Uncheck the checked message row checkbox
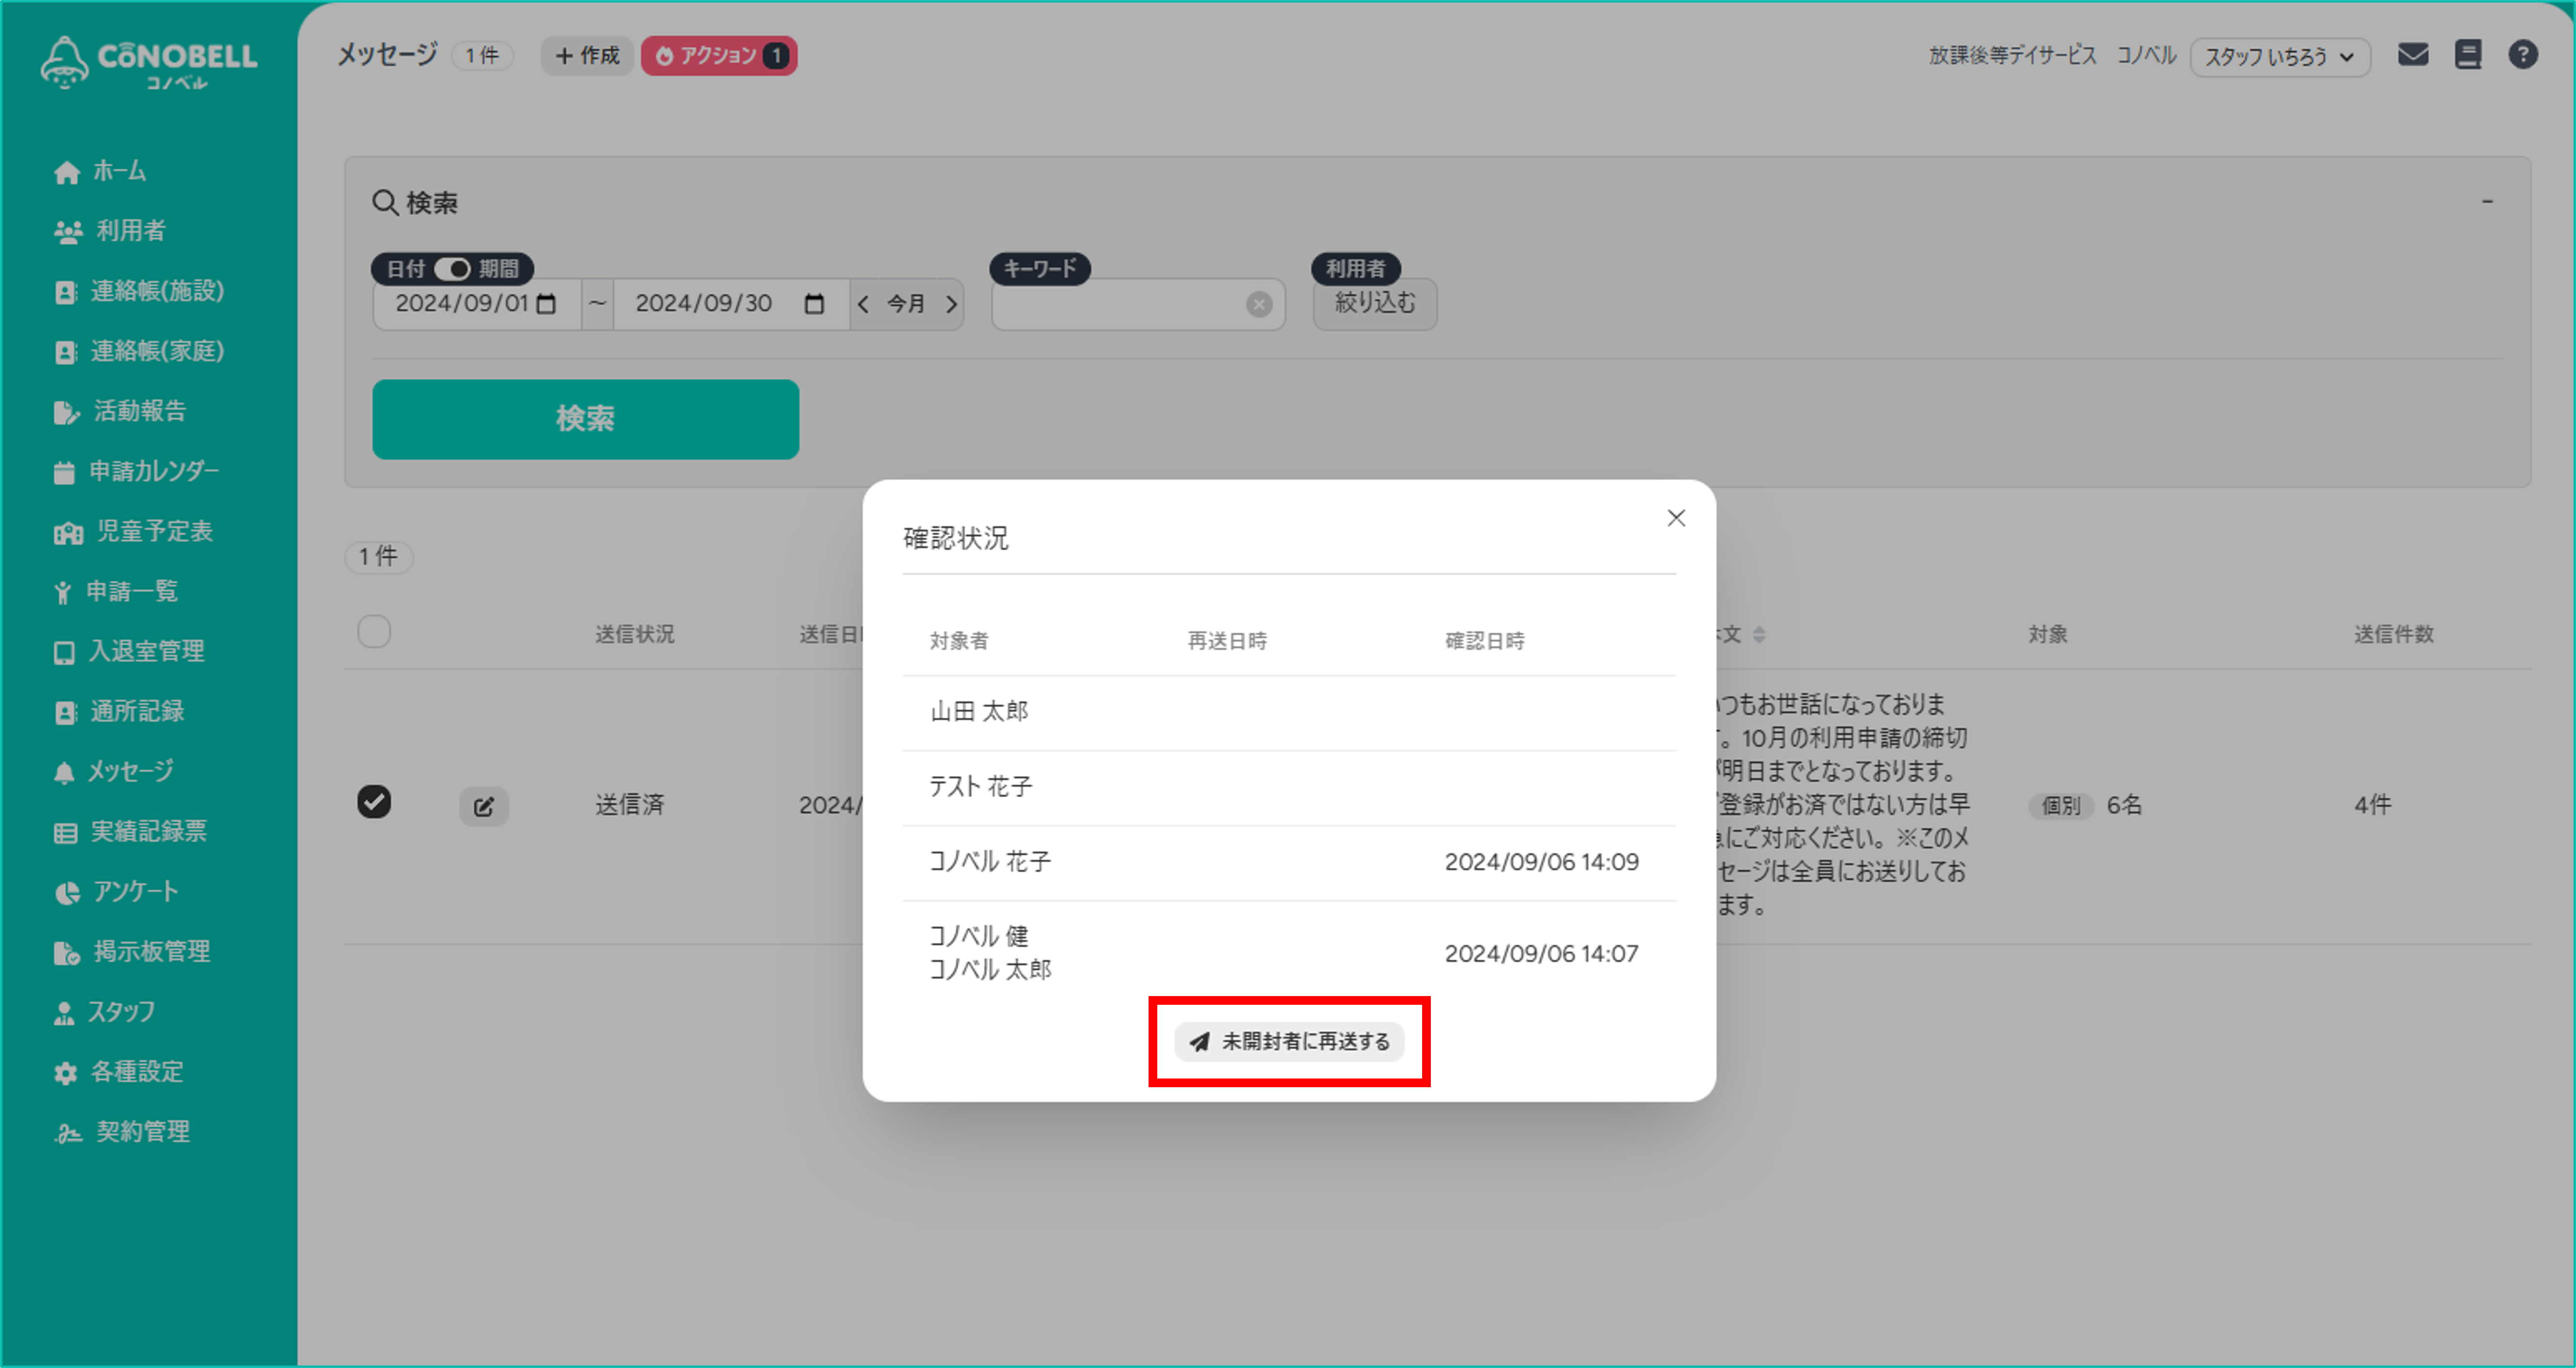 pyautogui.click(x=374, y=802)
